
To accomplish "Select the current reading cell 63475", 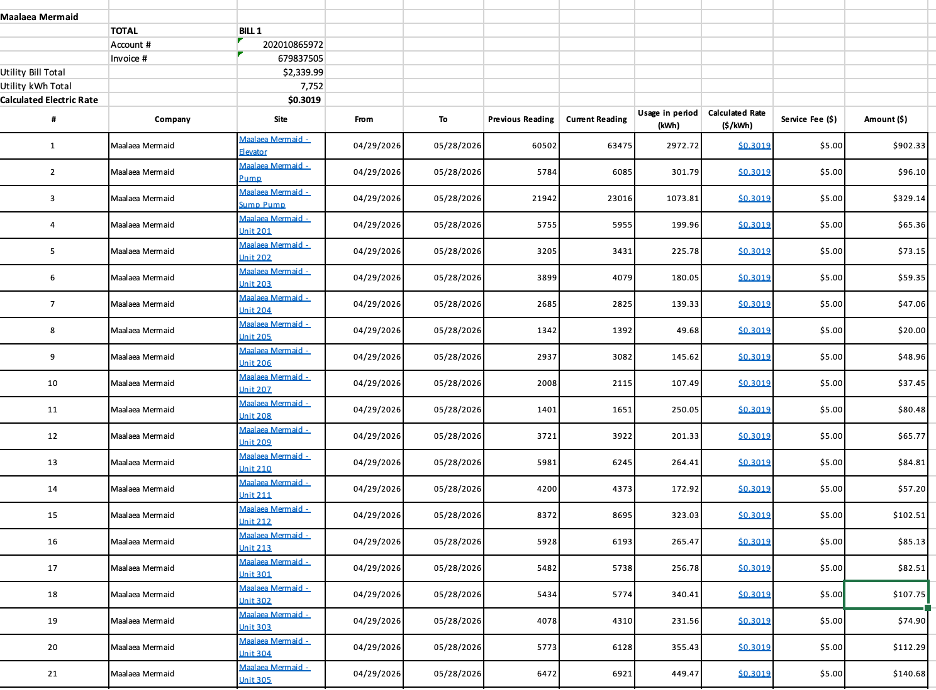I will point(597,146).
